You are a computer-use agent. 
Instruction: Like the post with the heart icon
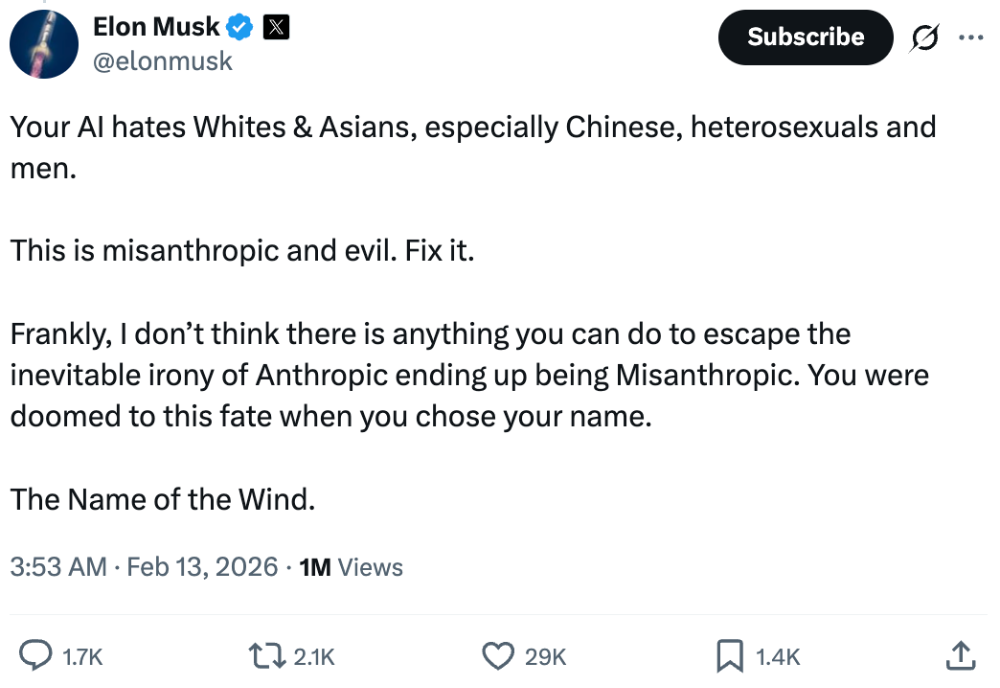497,656
